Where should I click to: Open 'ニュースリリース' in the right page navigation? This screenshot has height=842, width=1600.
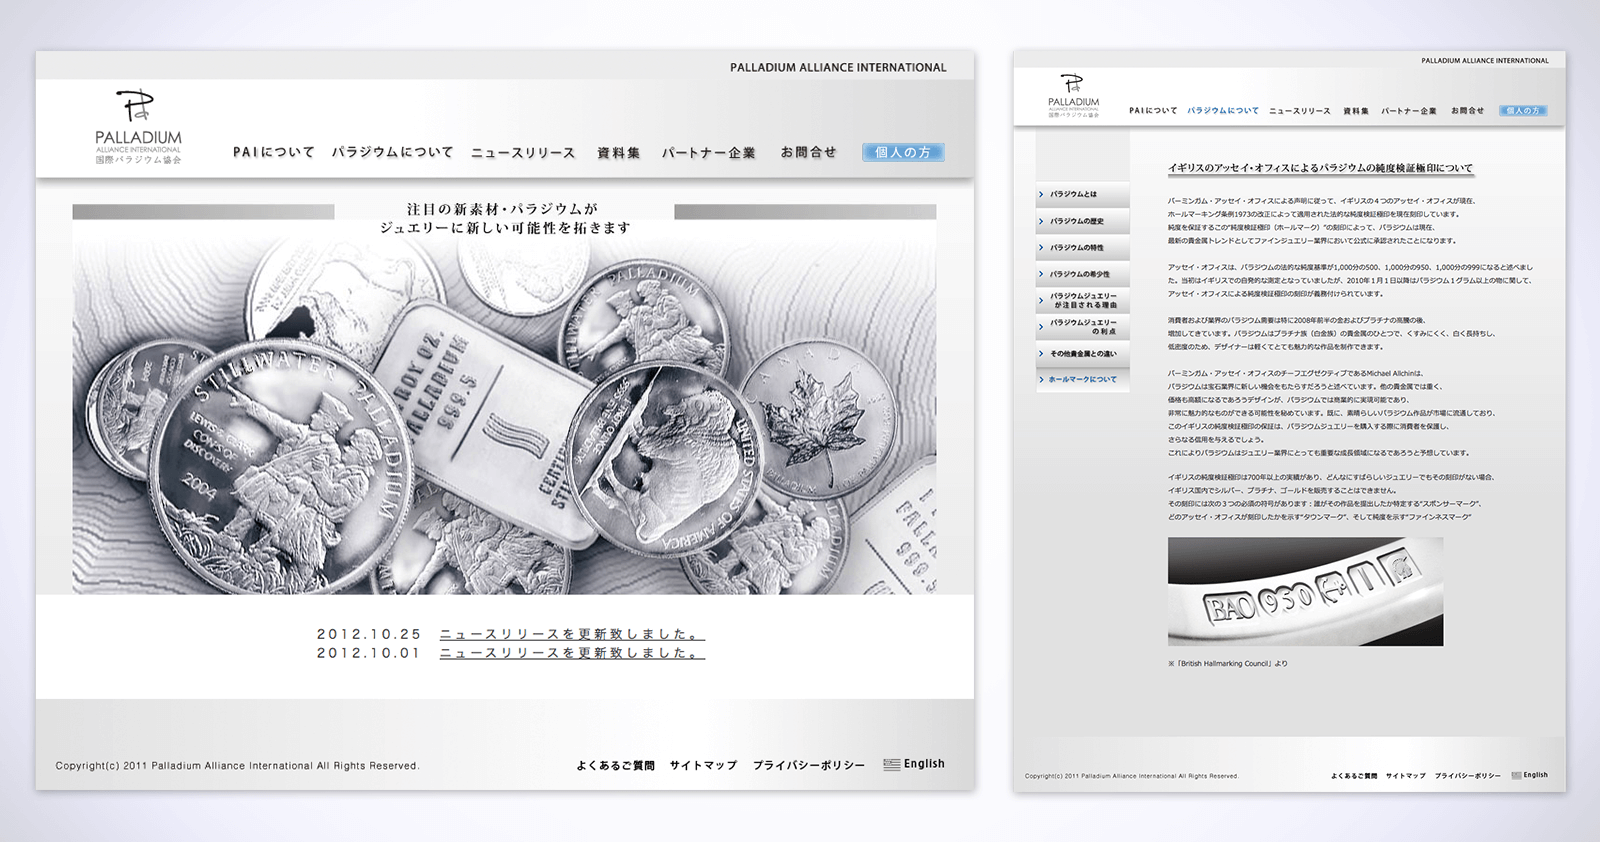[1300, 111]
